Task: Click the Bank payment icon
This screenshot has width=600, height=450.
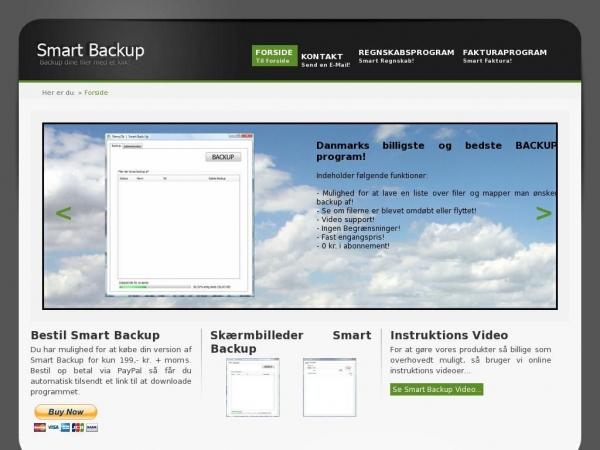Action: (x=92, y=427)
